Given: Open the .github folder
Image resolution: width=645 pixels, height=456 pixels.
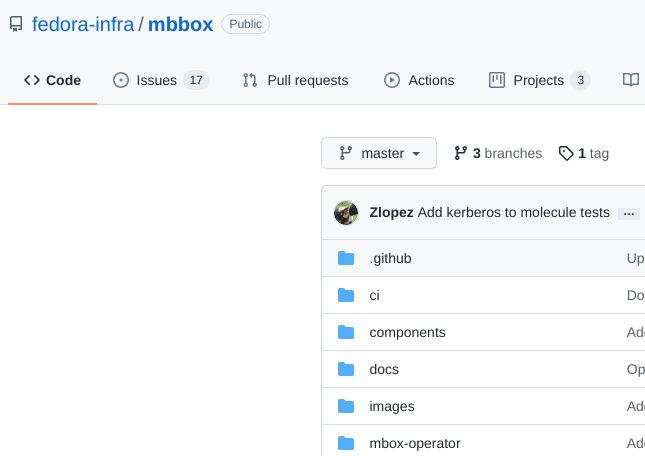Looking at the screenshot, I should pyautogui.click(x=390, y=258).
